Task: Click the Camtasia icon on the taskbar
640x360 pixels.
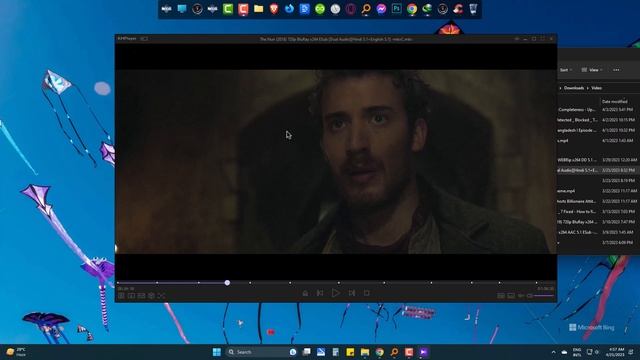Action: pos(409,352)
